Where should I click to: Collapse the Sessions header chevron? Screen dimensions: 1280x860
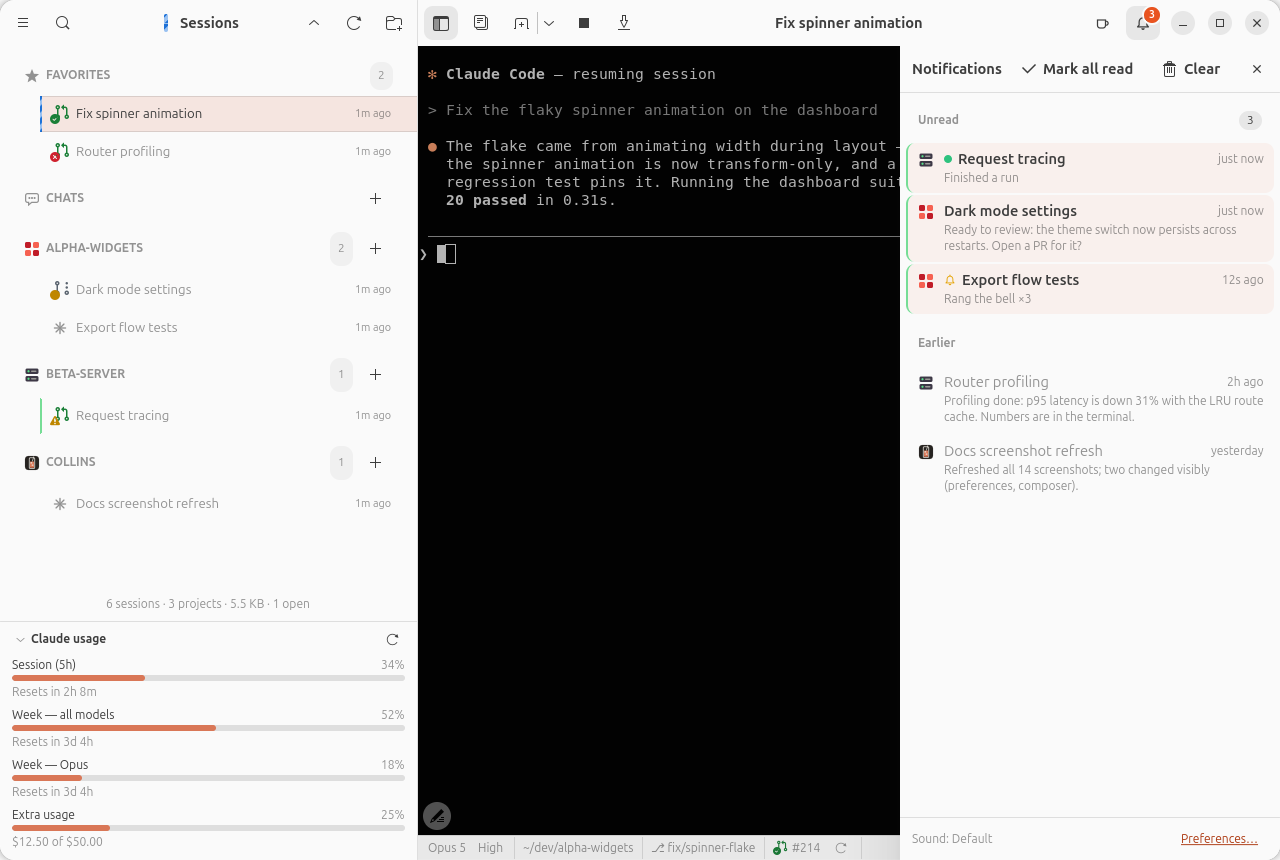(314, 23)
